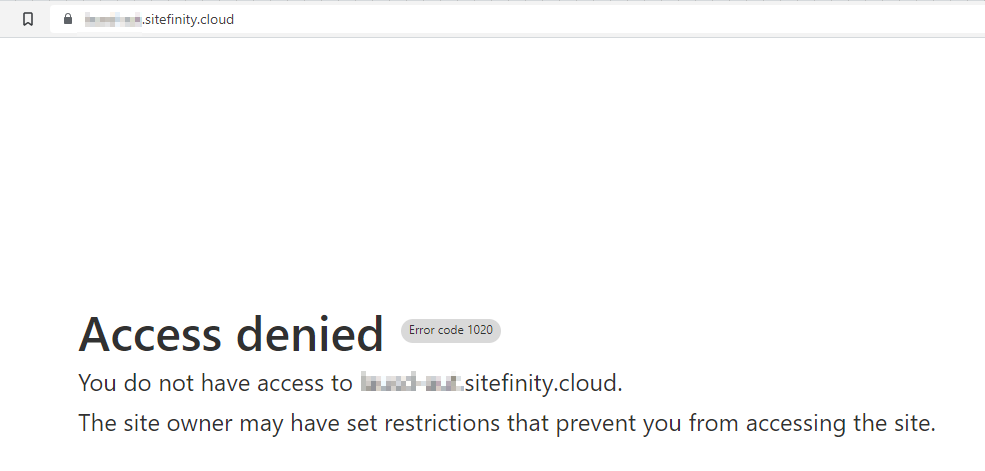Click the "Error code 1020" badge

pyautogui.click(x=451, y=330)
